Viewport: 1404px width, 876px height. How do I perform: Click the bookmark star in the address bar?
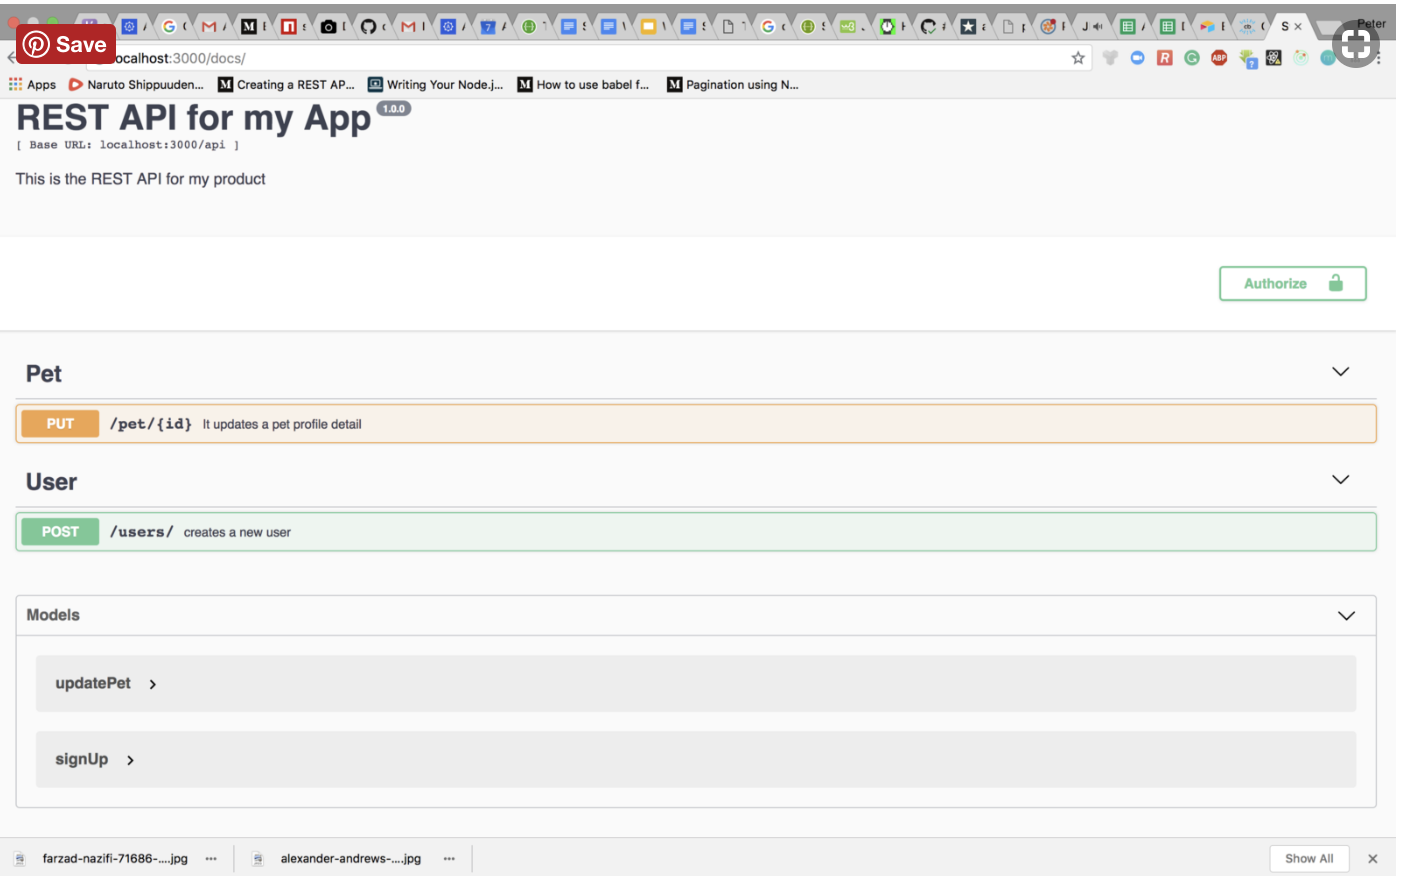[x=1078, y=58]
